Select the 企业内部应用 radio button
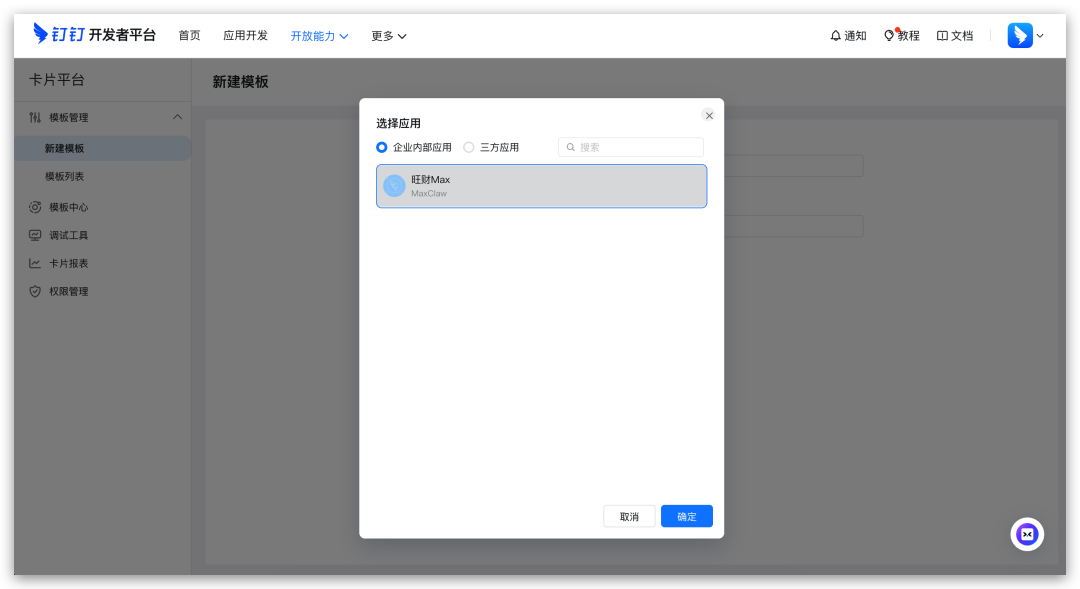1080x589 pixels. [x=382, y=147]
